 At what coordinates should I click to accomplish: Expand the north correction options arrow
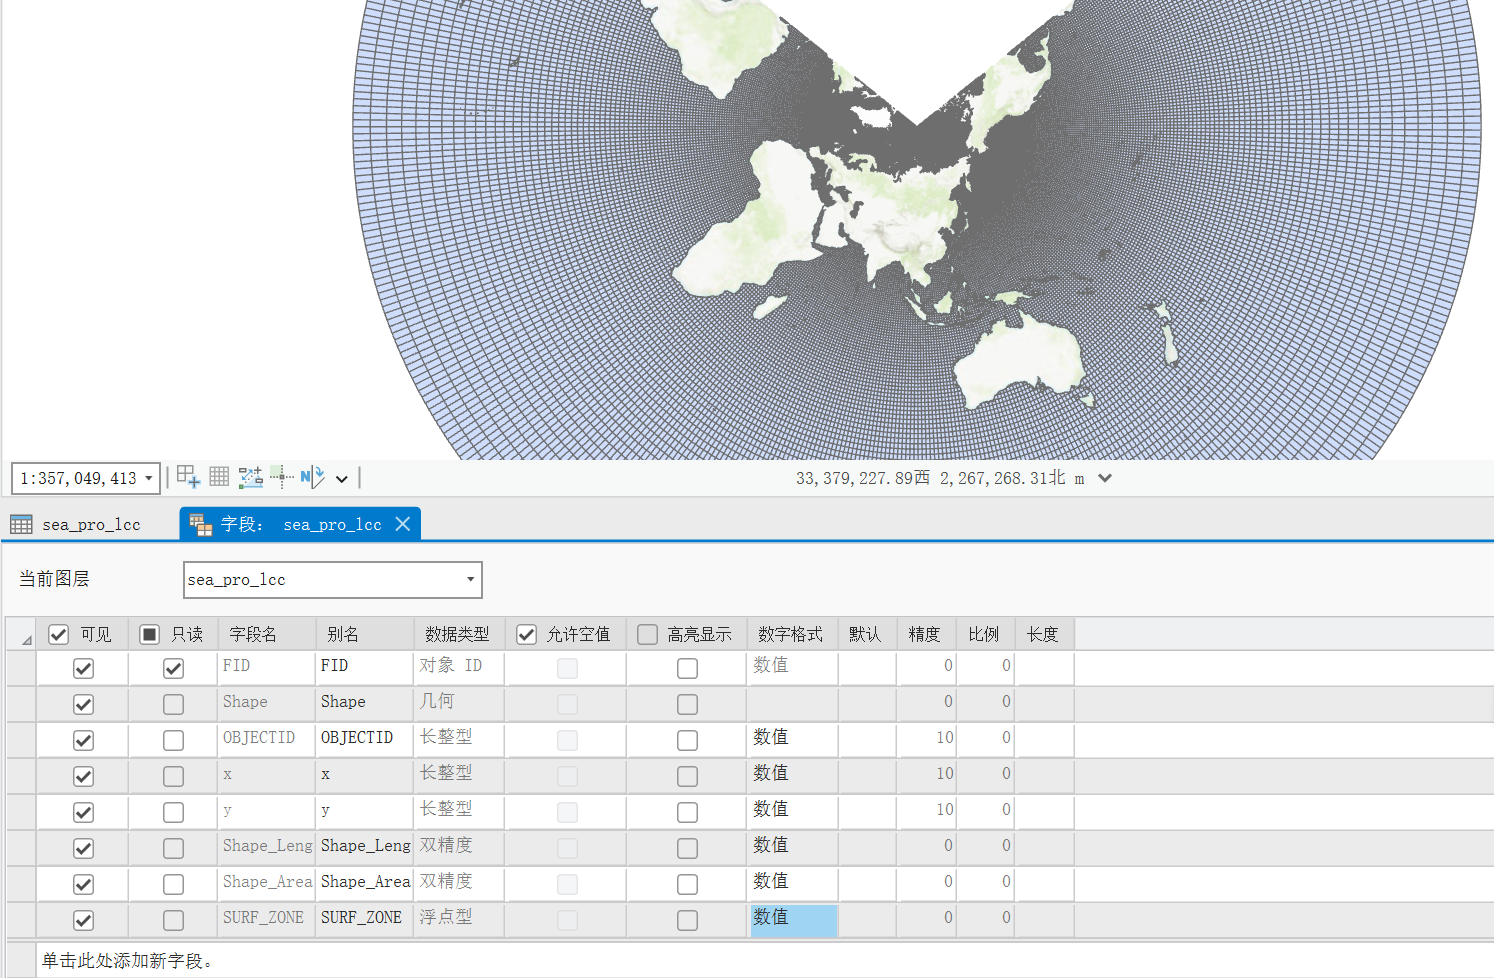click(x=342, y=479)
